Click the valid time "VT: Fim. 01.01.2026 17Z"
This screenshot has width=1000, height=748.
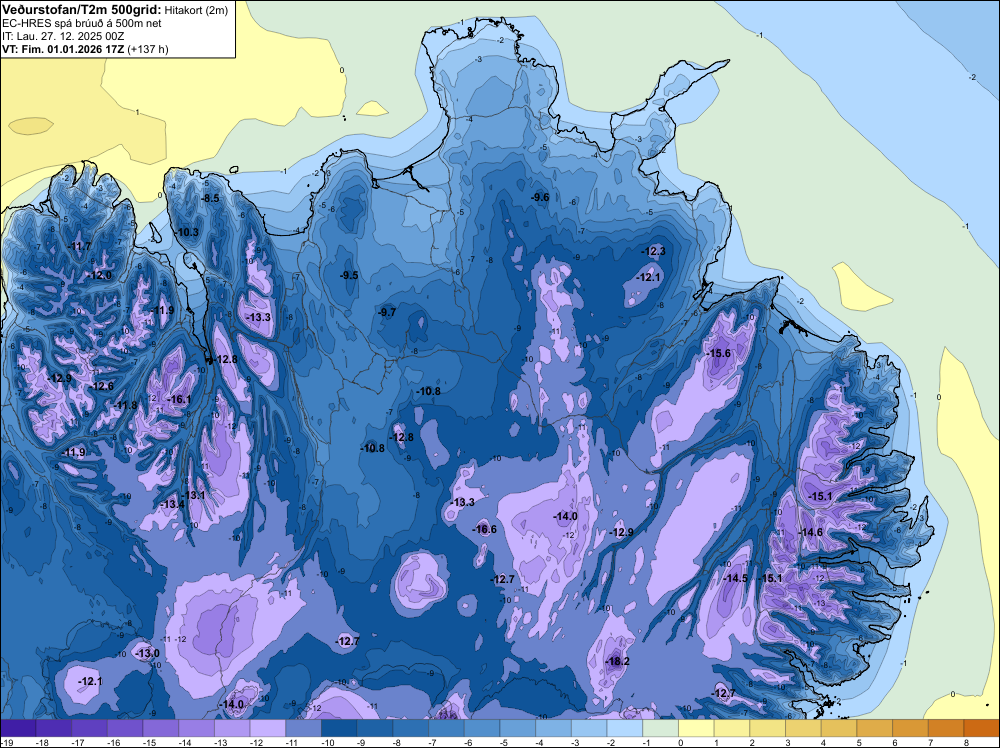click(x=64, y=49)
